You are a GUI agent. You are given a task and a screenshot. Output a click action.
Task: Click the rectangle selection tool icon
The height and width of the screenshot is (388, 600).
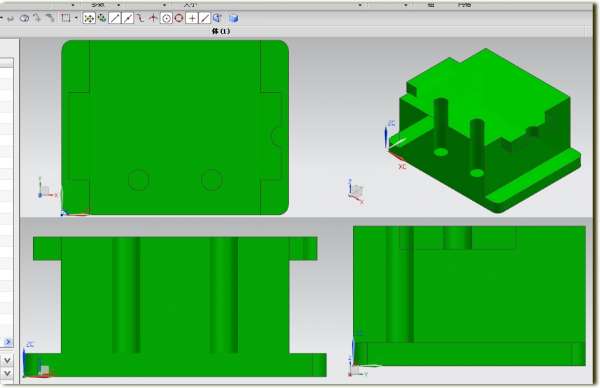coord(66,18)
